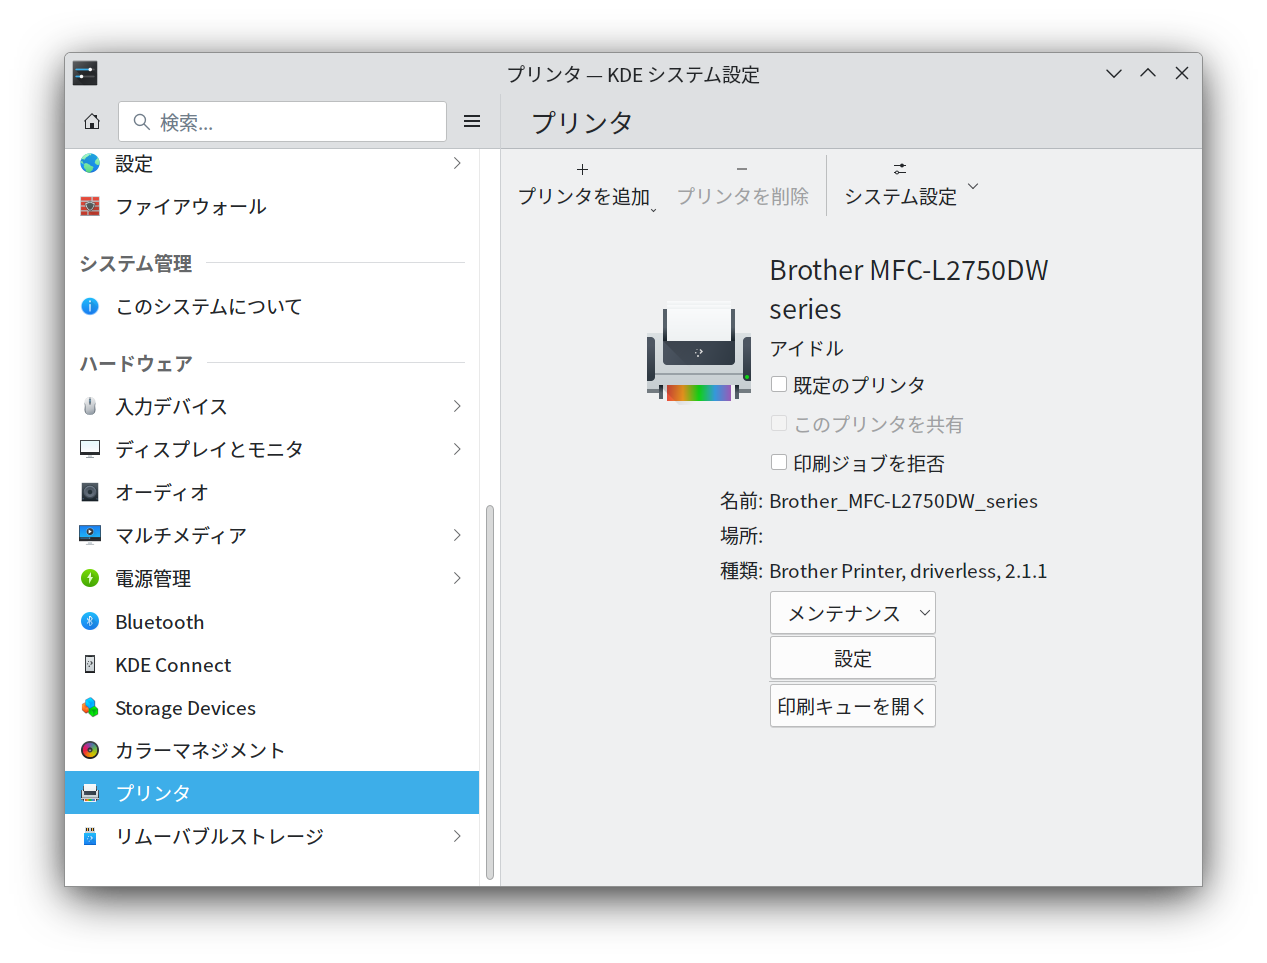Screen dimensions: 1267x963
Task: Toggle このプリンタを共有 checkbox
Action: point(779,423)
